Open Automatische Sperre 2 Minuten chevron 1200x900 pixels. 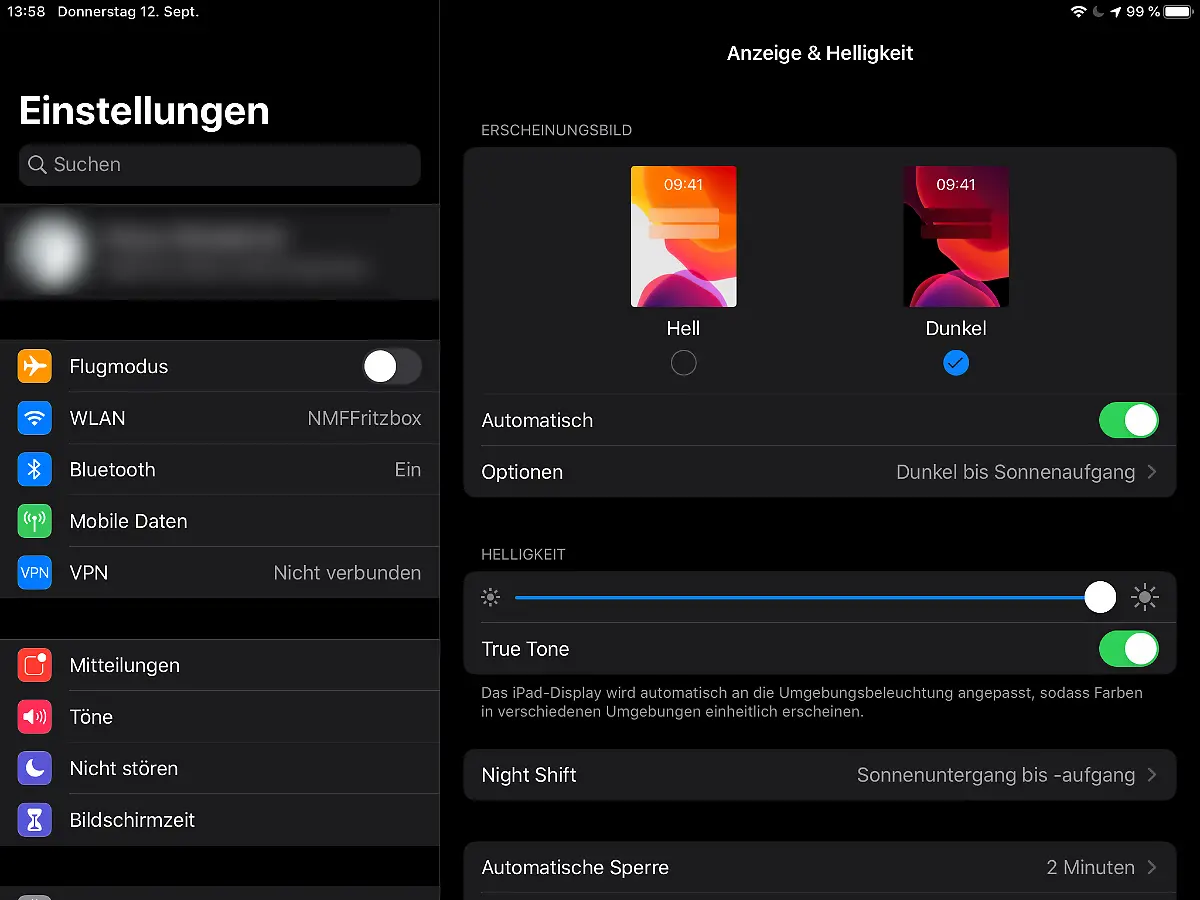[x=1152, y=867]
